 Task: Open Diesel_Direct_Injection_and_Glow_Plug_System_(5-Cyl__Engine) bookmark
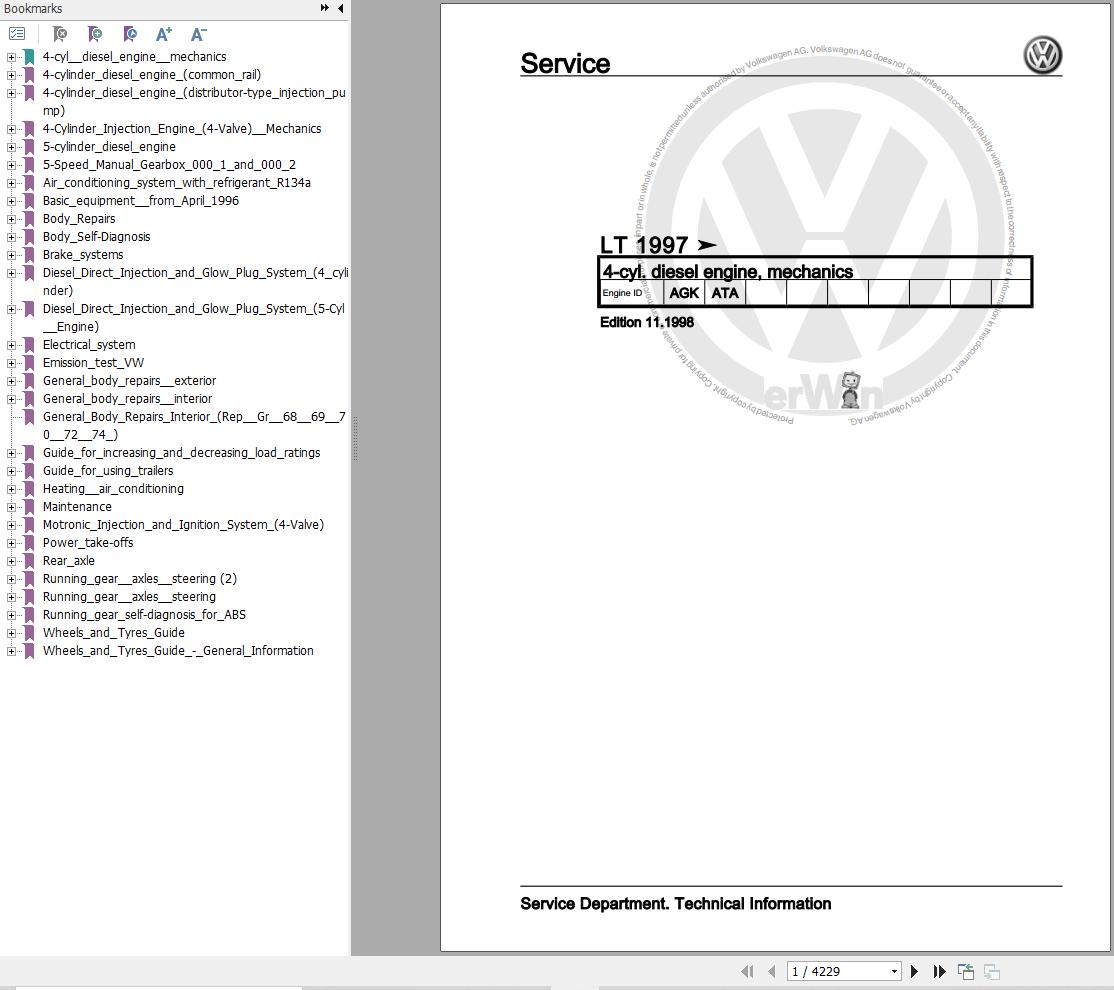click(x=193, y=318)
